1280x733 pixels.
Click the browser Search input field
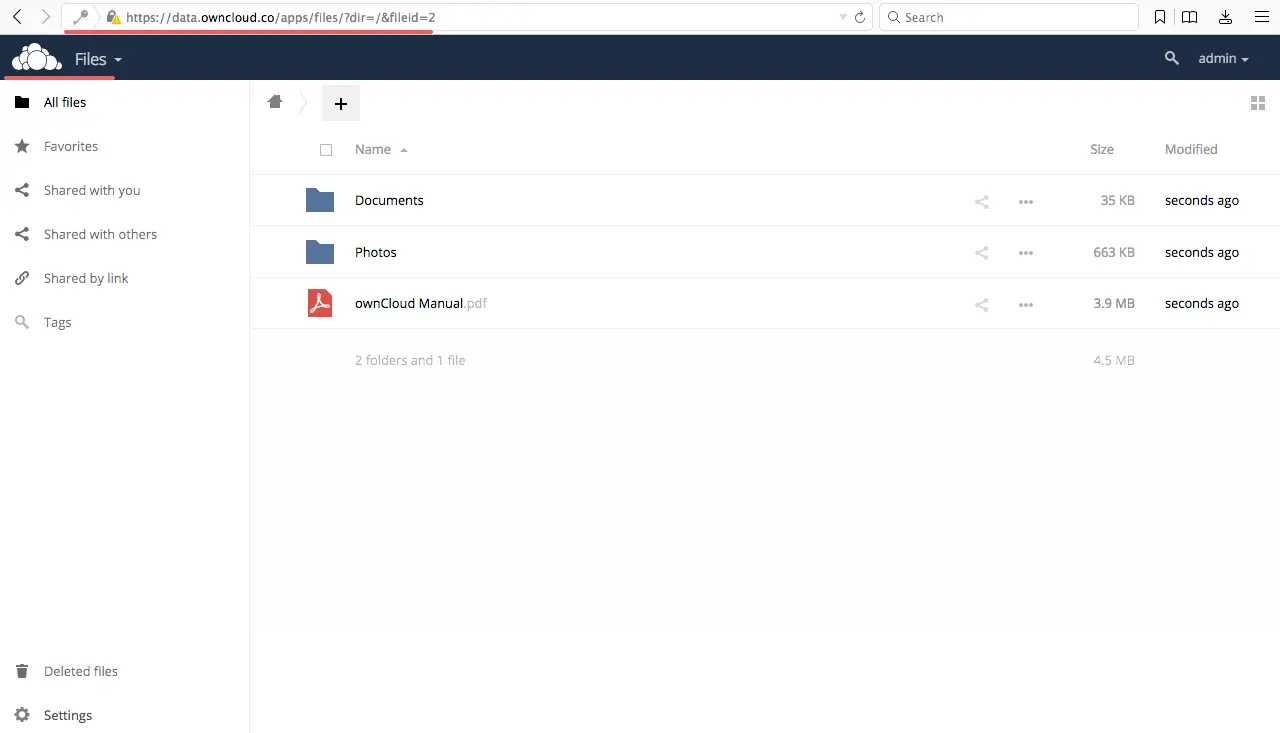click(x=1009, y=17)
